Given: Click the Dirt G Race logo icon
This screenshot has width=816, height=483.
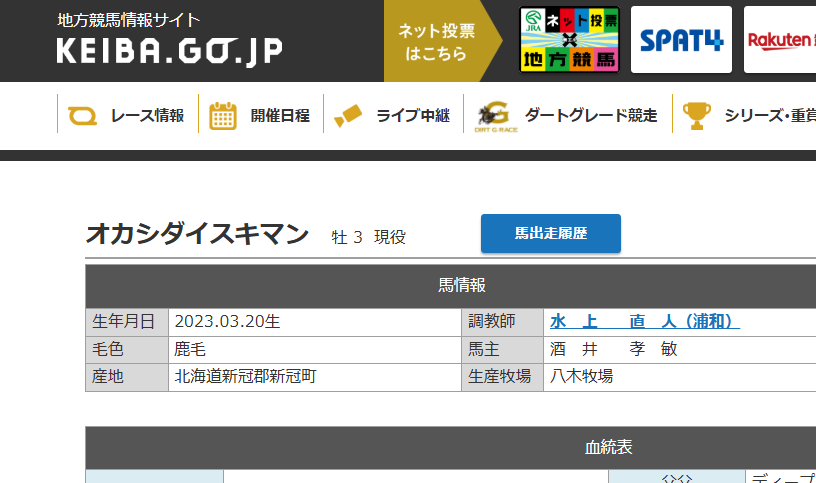Looking at the screenshot, I should coord(495,117).
